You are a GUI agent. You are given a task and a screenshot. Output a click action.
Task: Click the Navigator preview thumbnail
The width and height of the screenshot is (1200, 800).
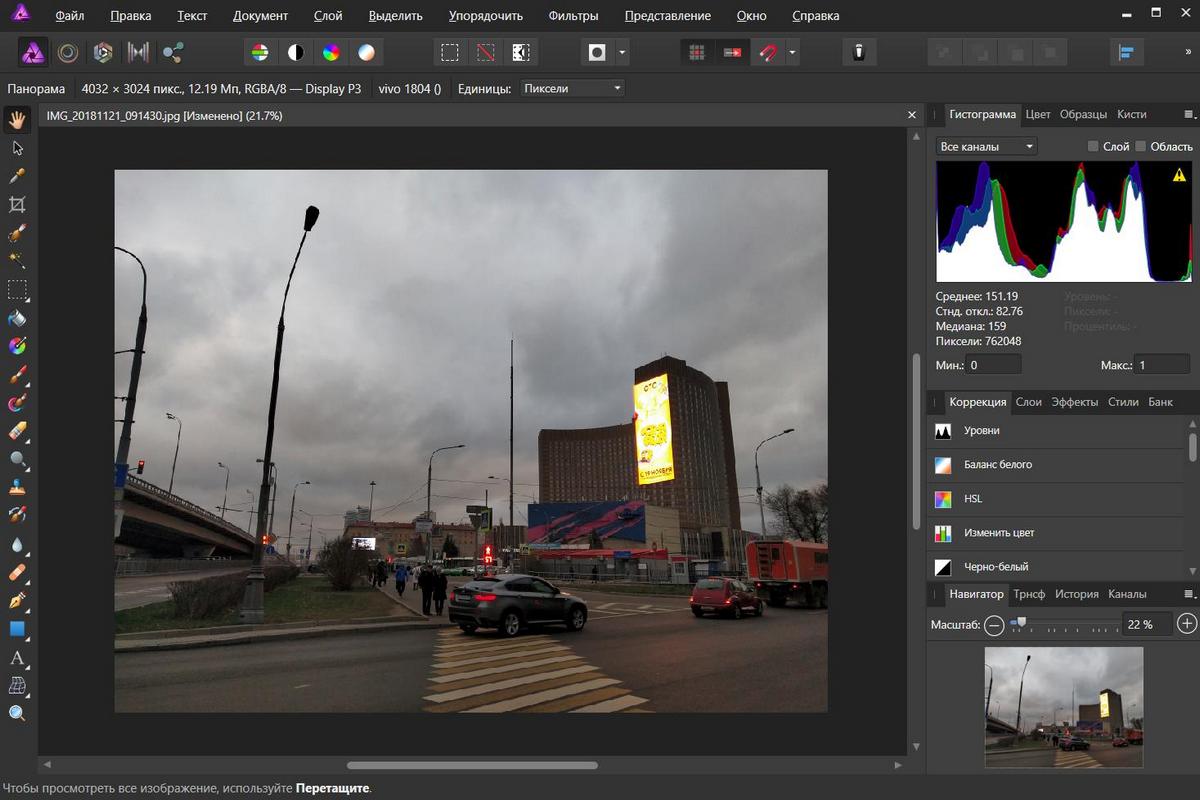tap(1065, 707)
